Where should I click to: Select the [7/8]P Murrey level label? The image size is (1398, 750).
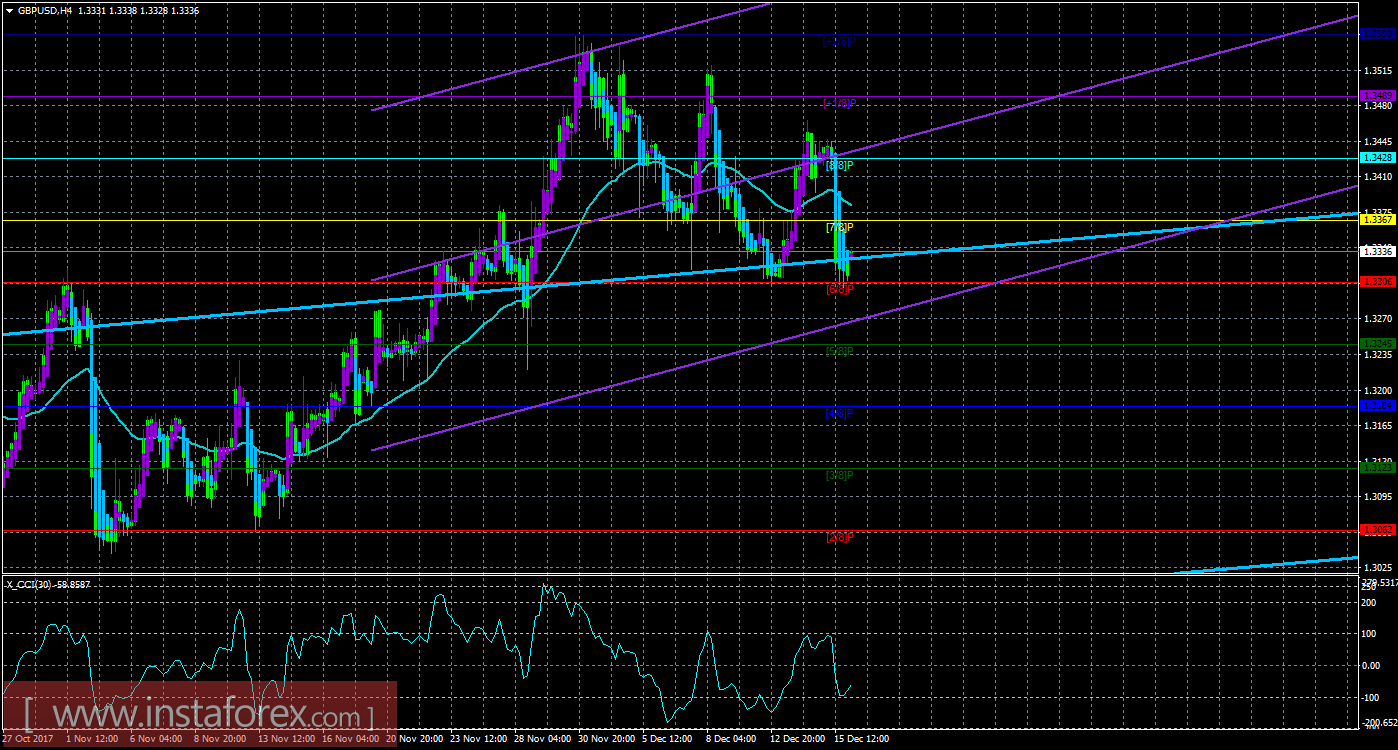(x=839, y=227)
